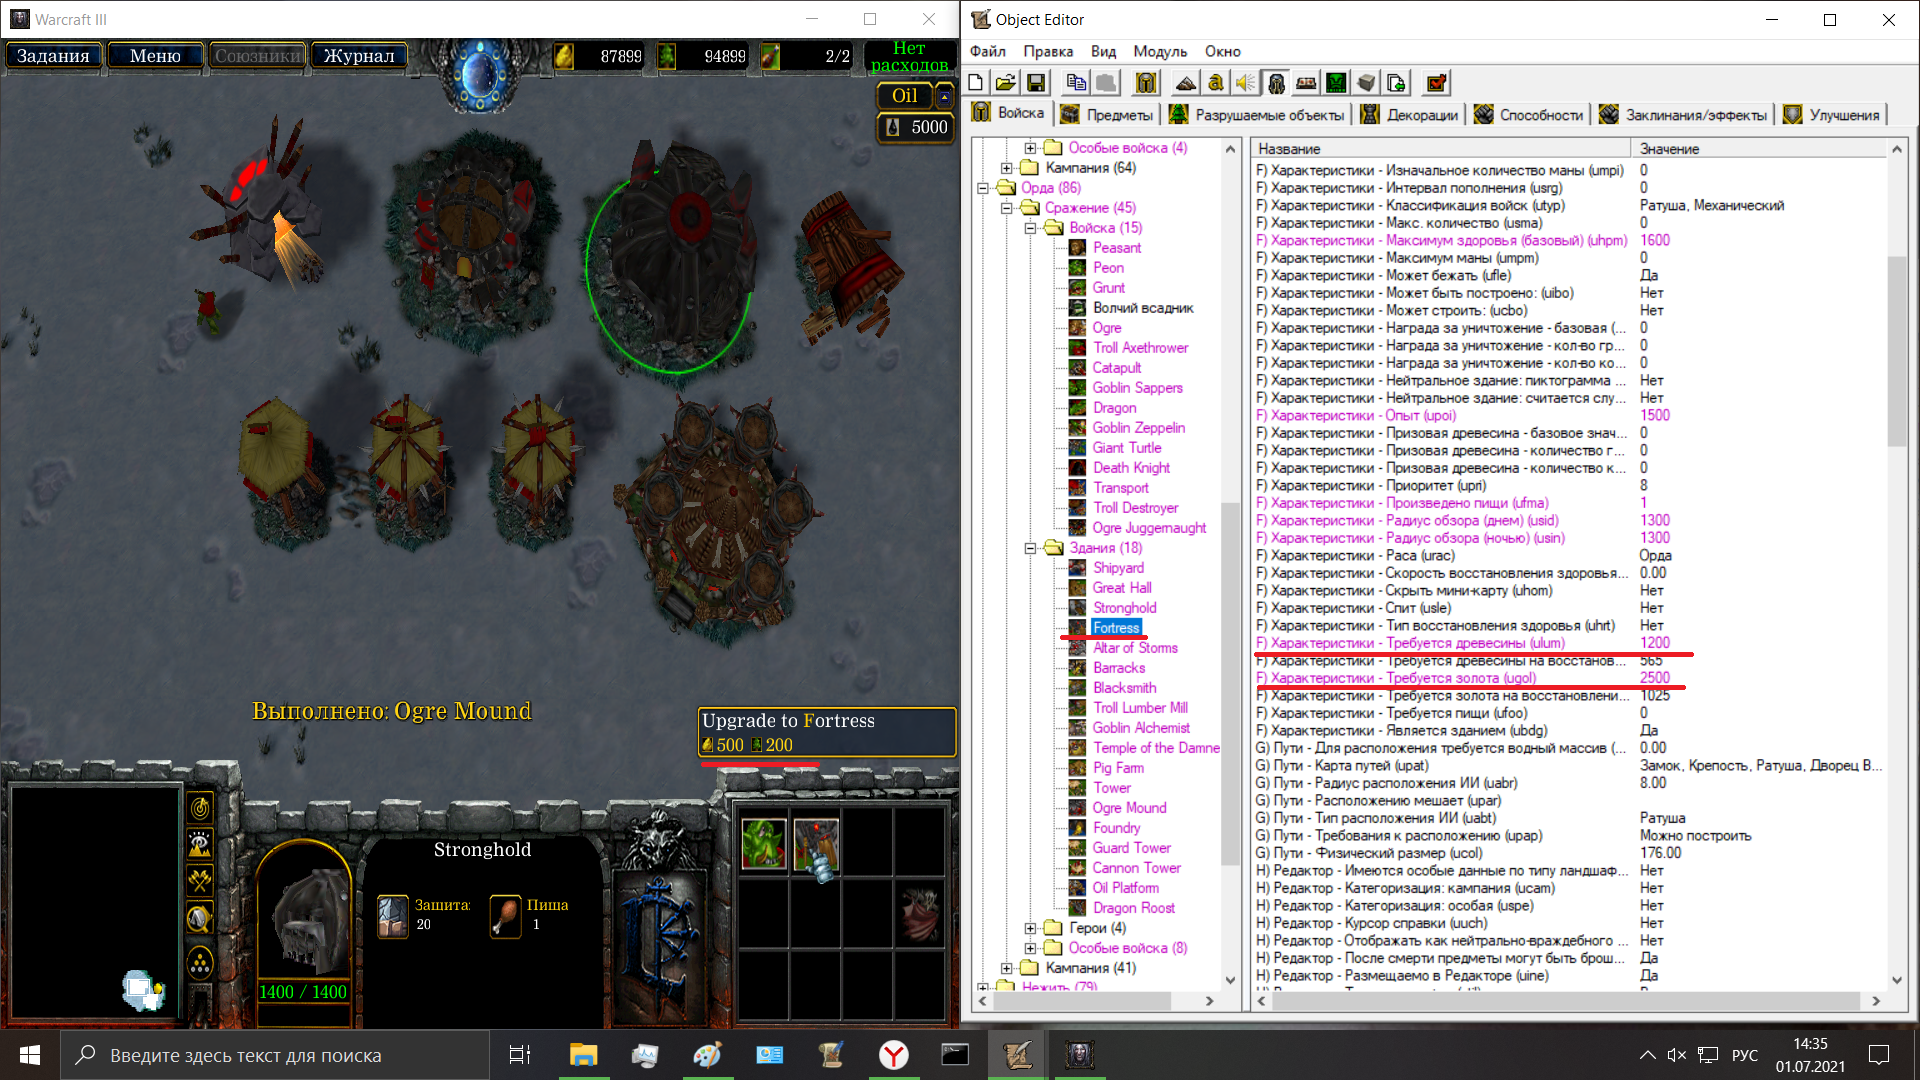Click the helmet icon after the paste icon
Screen dimensions: 1920x1080
[x=1146, y=83]
